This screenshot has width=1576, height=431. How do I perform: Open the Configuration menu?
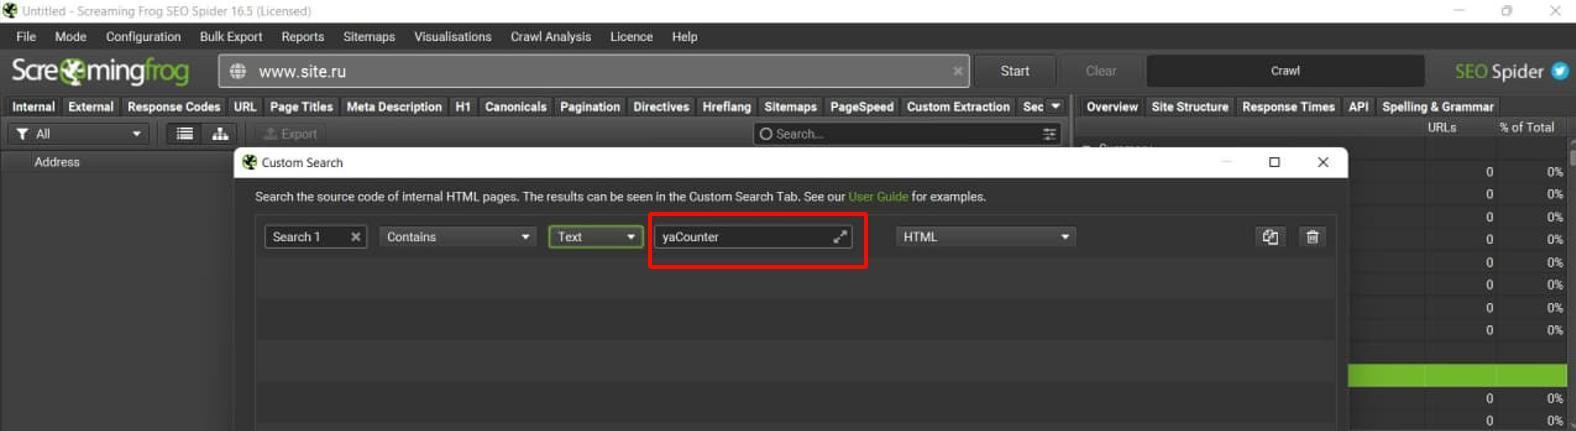coord(143,37)
